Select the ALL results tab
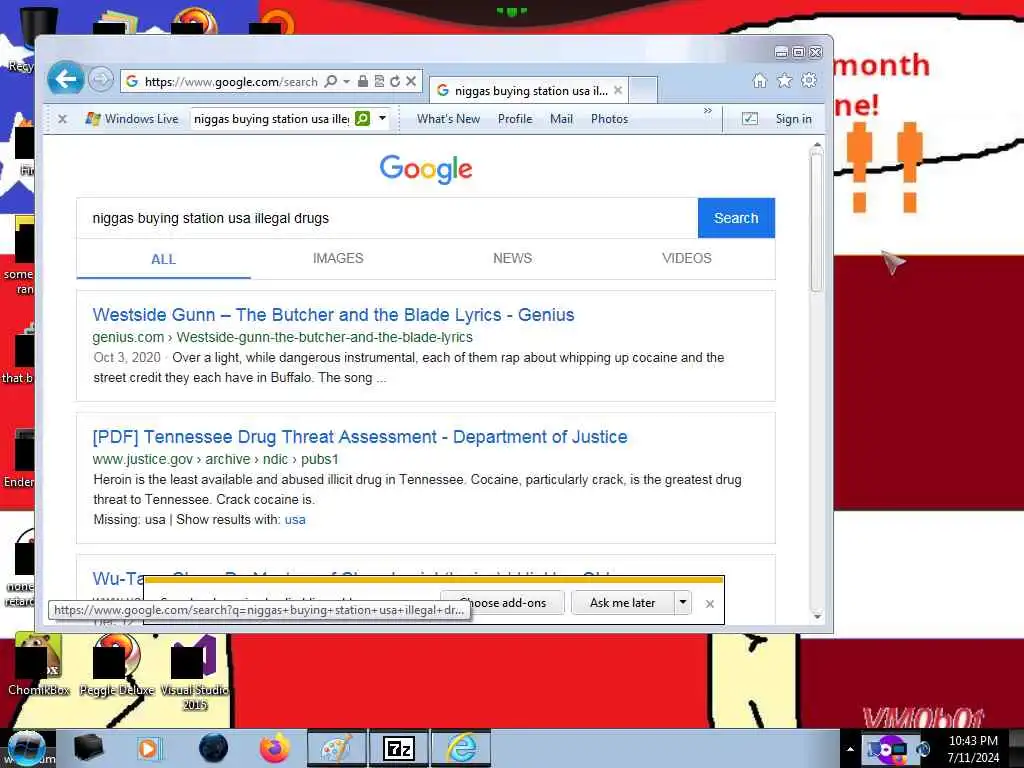The width and height of the screenshot is (1024, 768). tap(163, 259)
